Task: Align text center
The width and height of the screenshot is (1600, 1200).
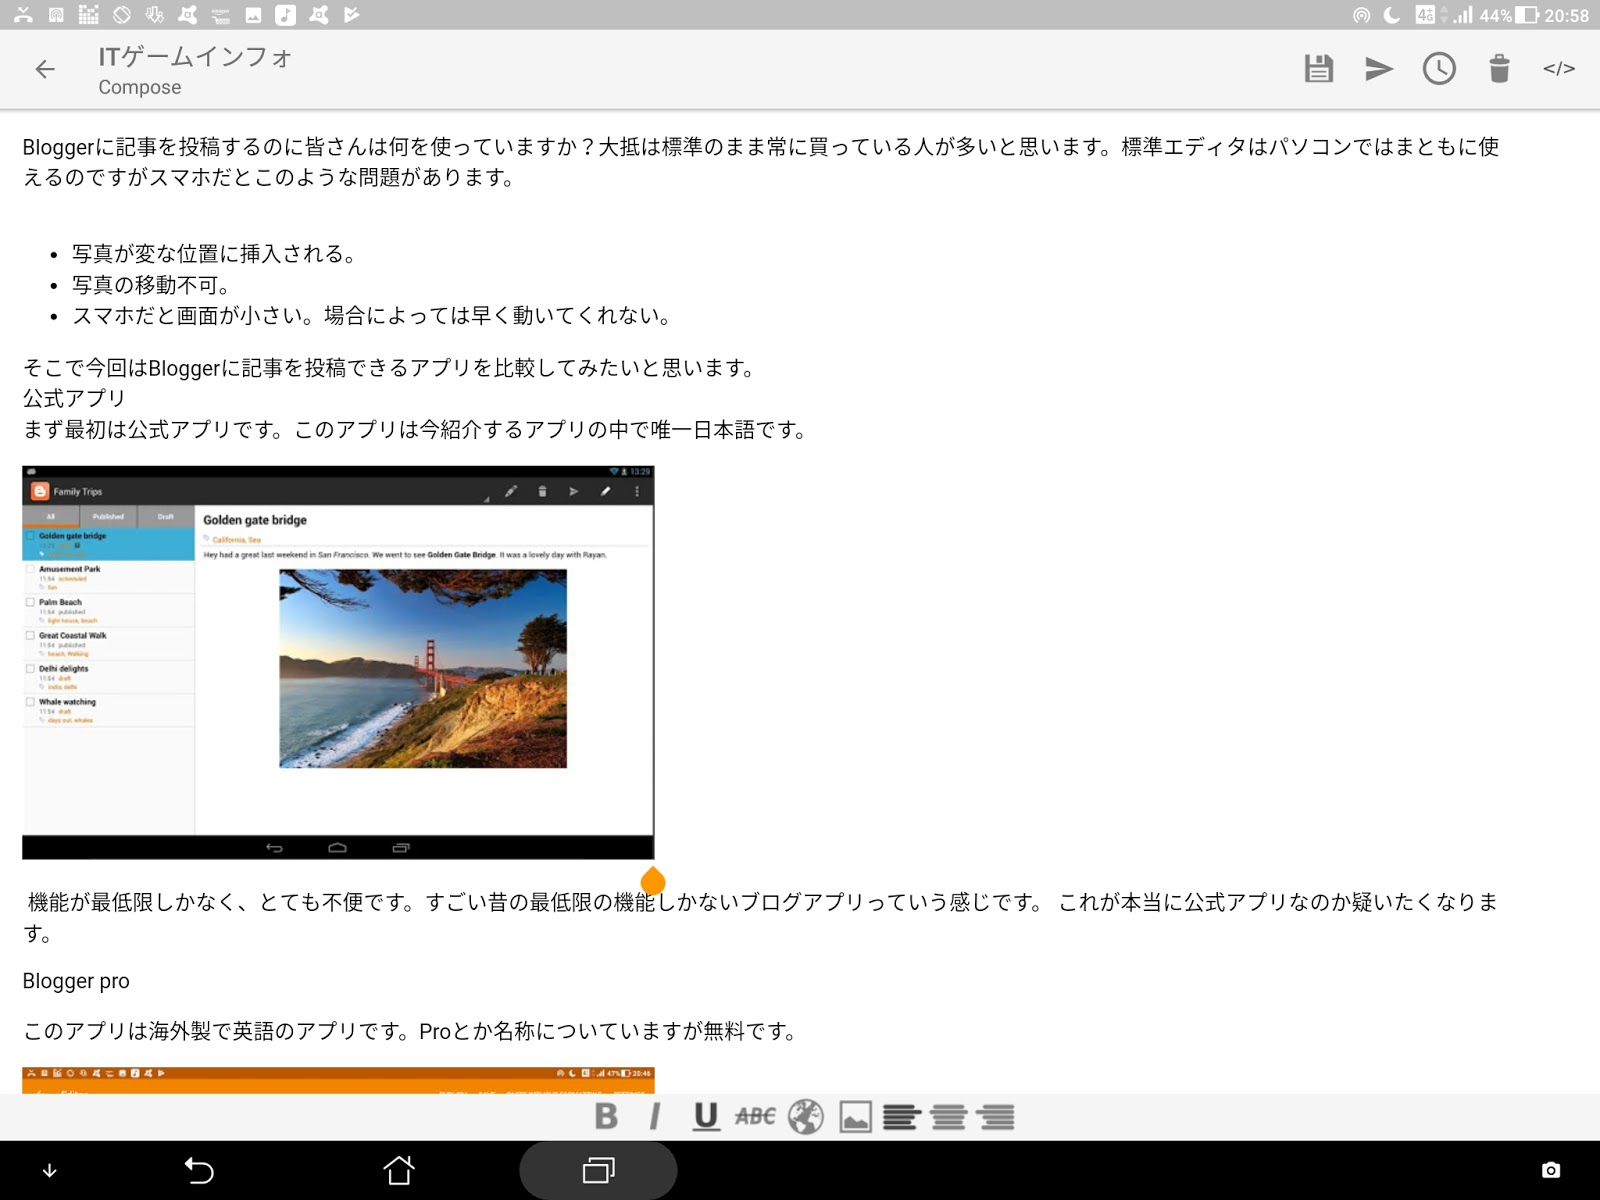Action: tap(948, 1116)
